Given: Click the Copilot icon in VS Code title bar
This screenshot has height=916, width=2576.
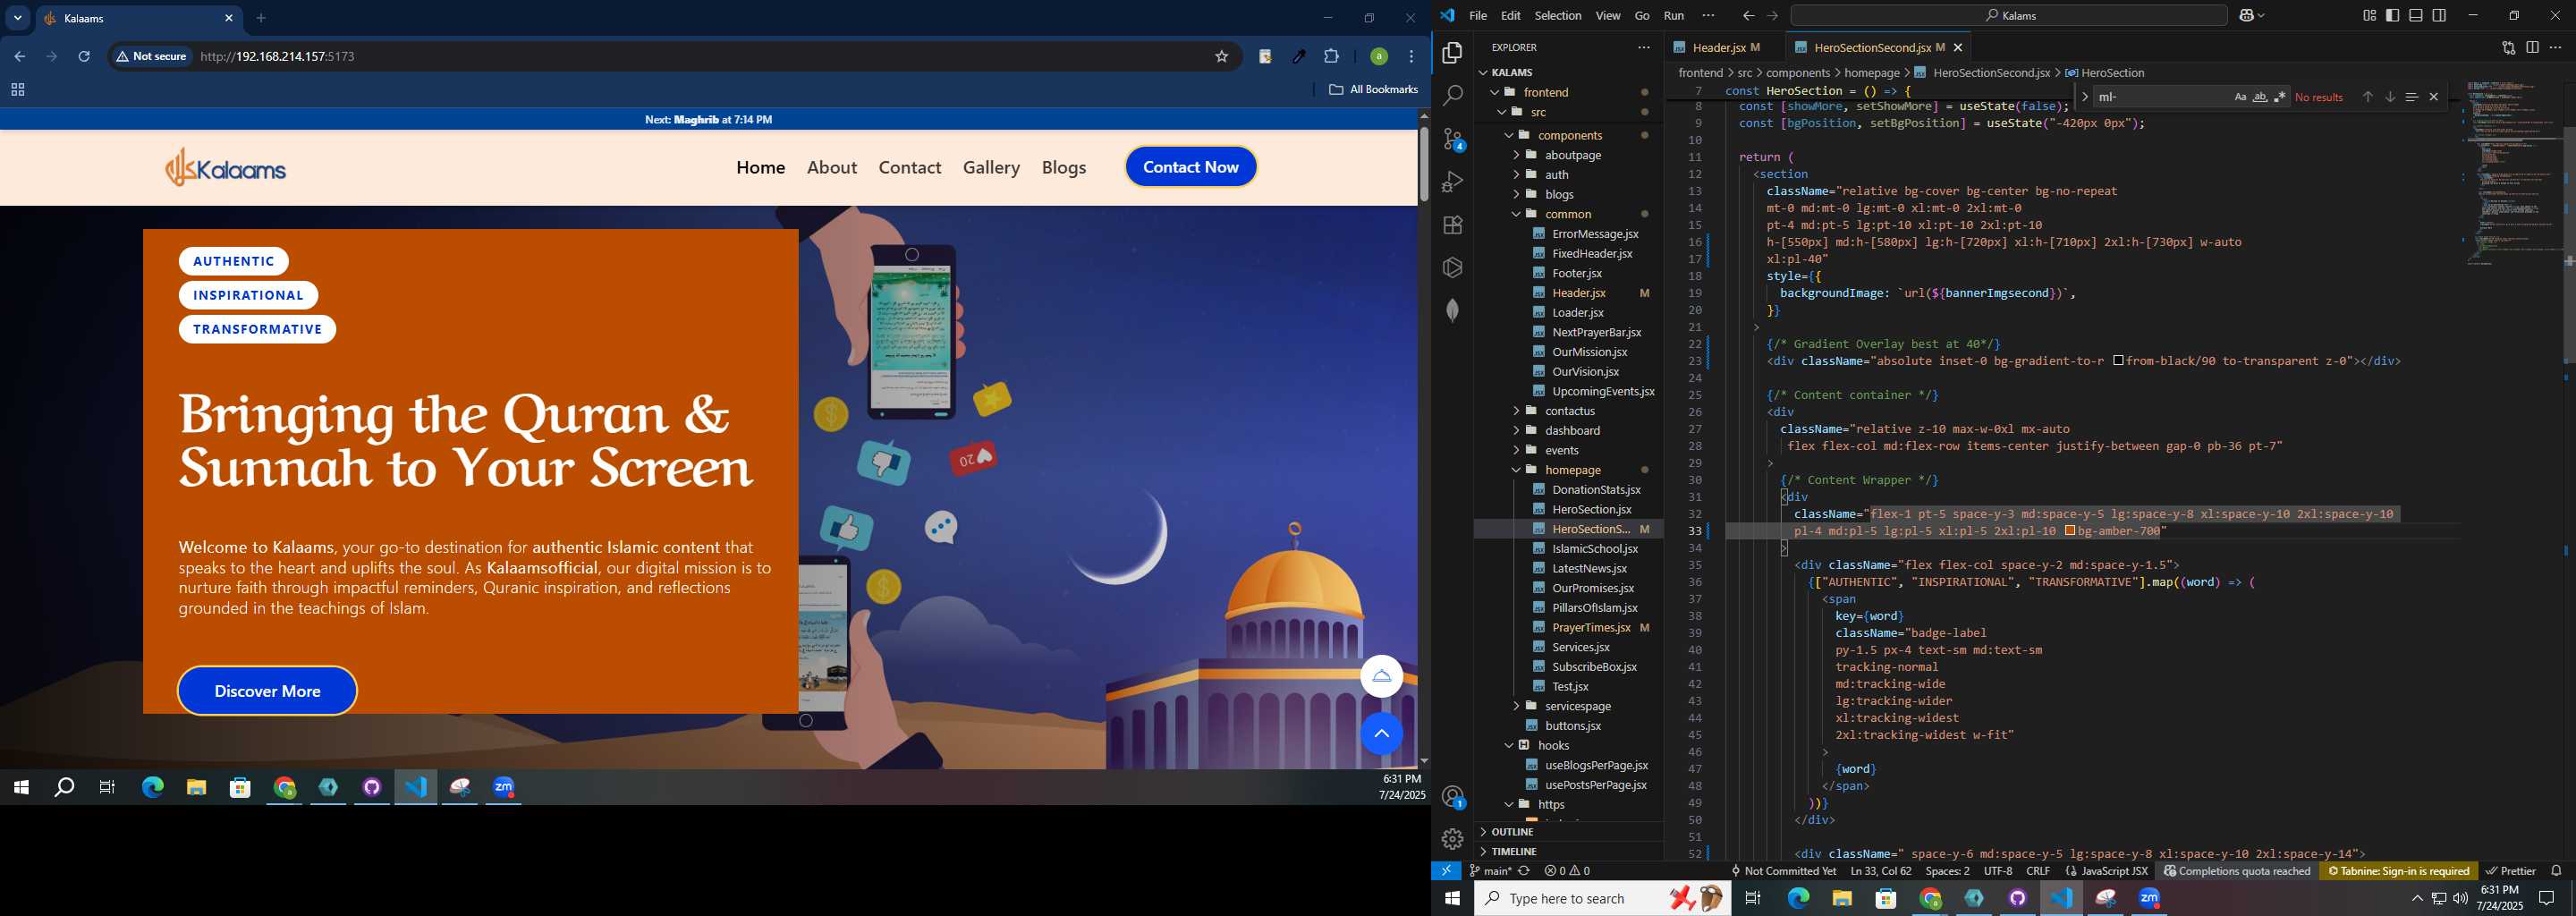Looking at the screenshot, I should 2245,16.
